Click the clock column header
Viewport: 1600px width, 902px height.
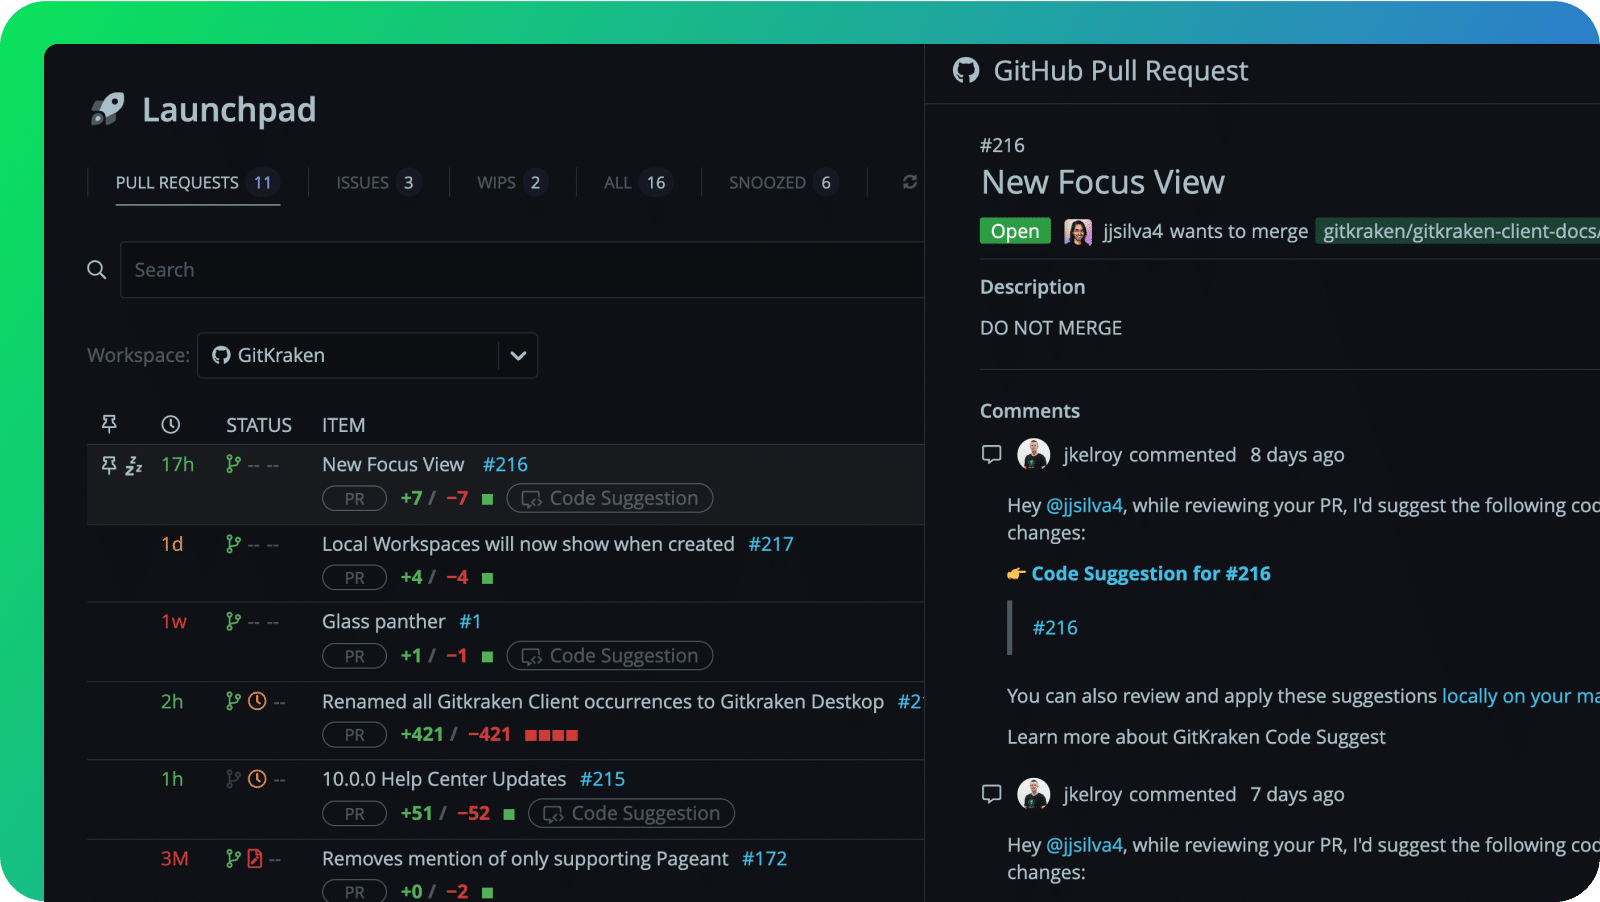click(x=171, y=423)
